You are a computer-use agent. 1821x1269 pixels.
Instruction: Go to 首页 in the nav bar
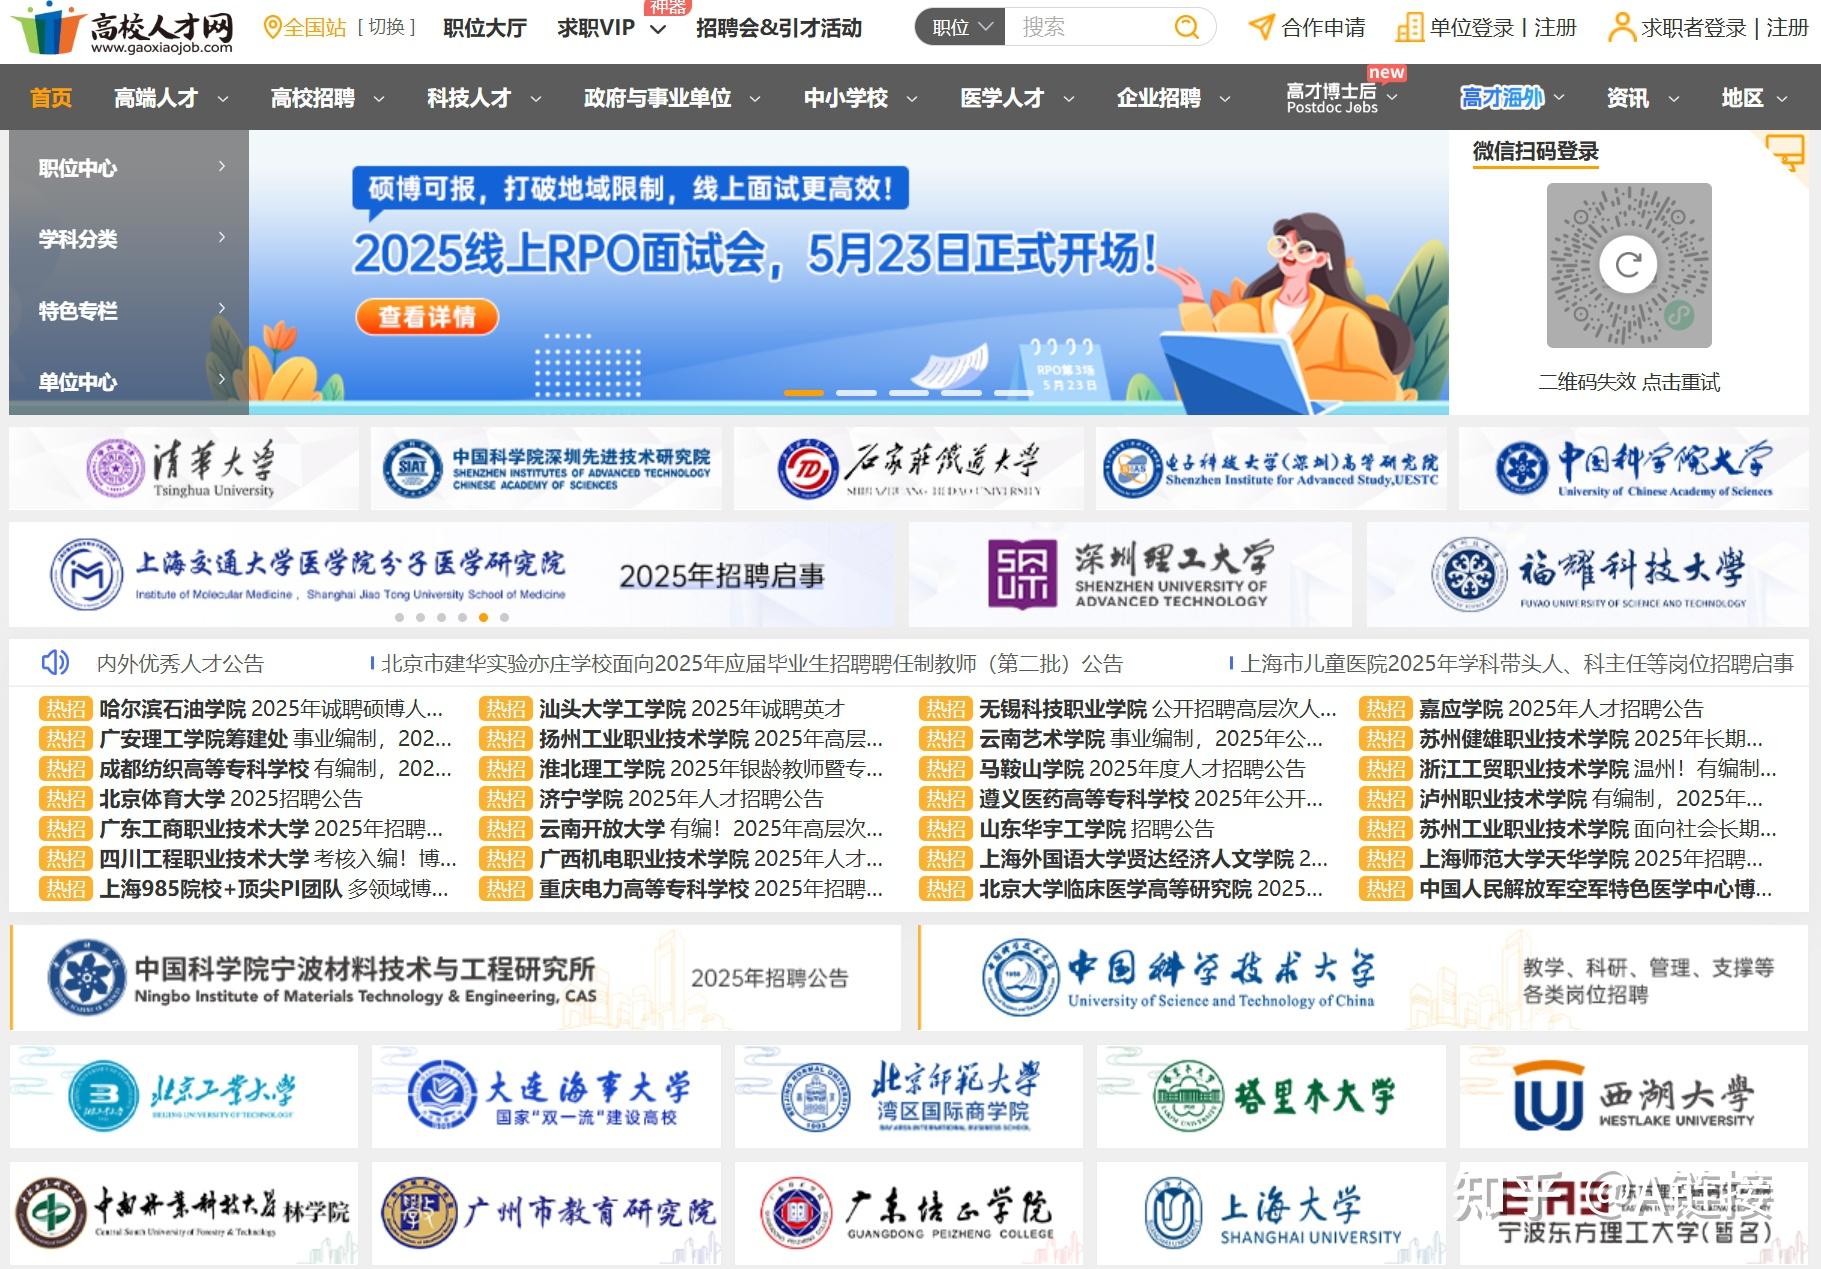(51, 97)
